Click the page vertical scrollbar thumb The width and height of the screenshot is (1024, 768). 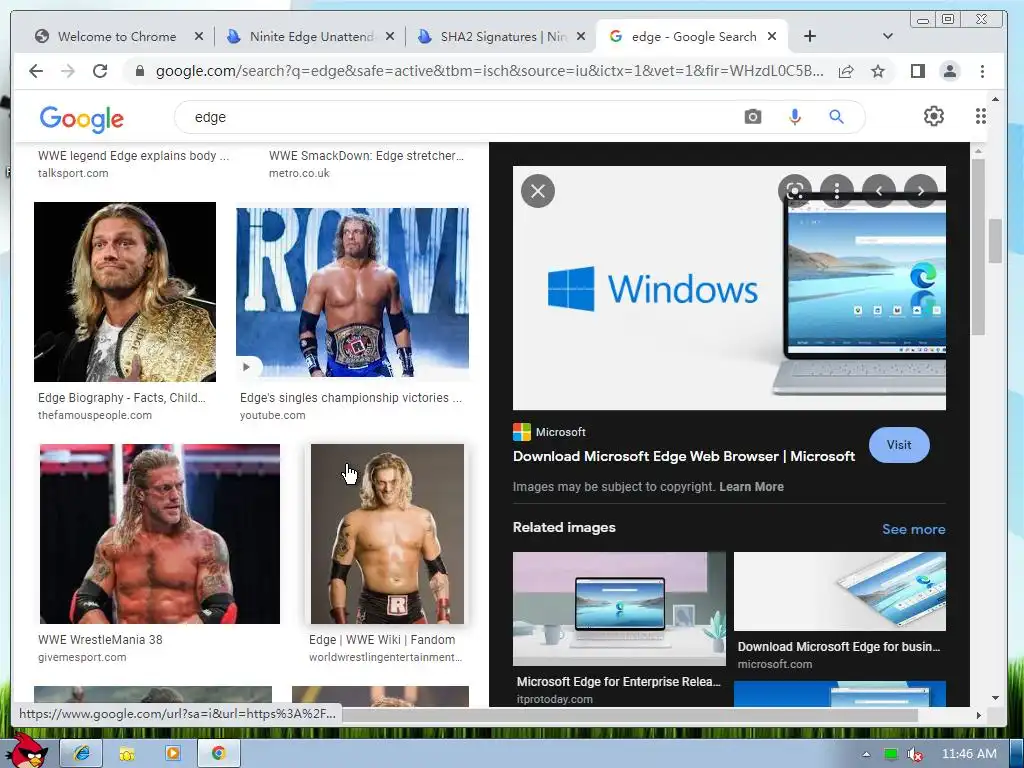point(995,240)
